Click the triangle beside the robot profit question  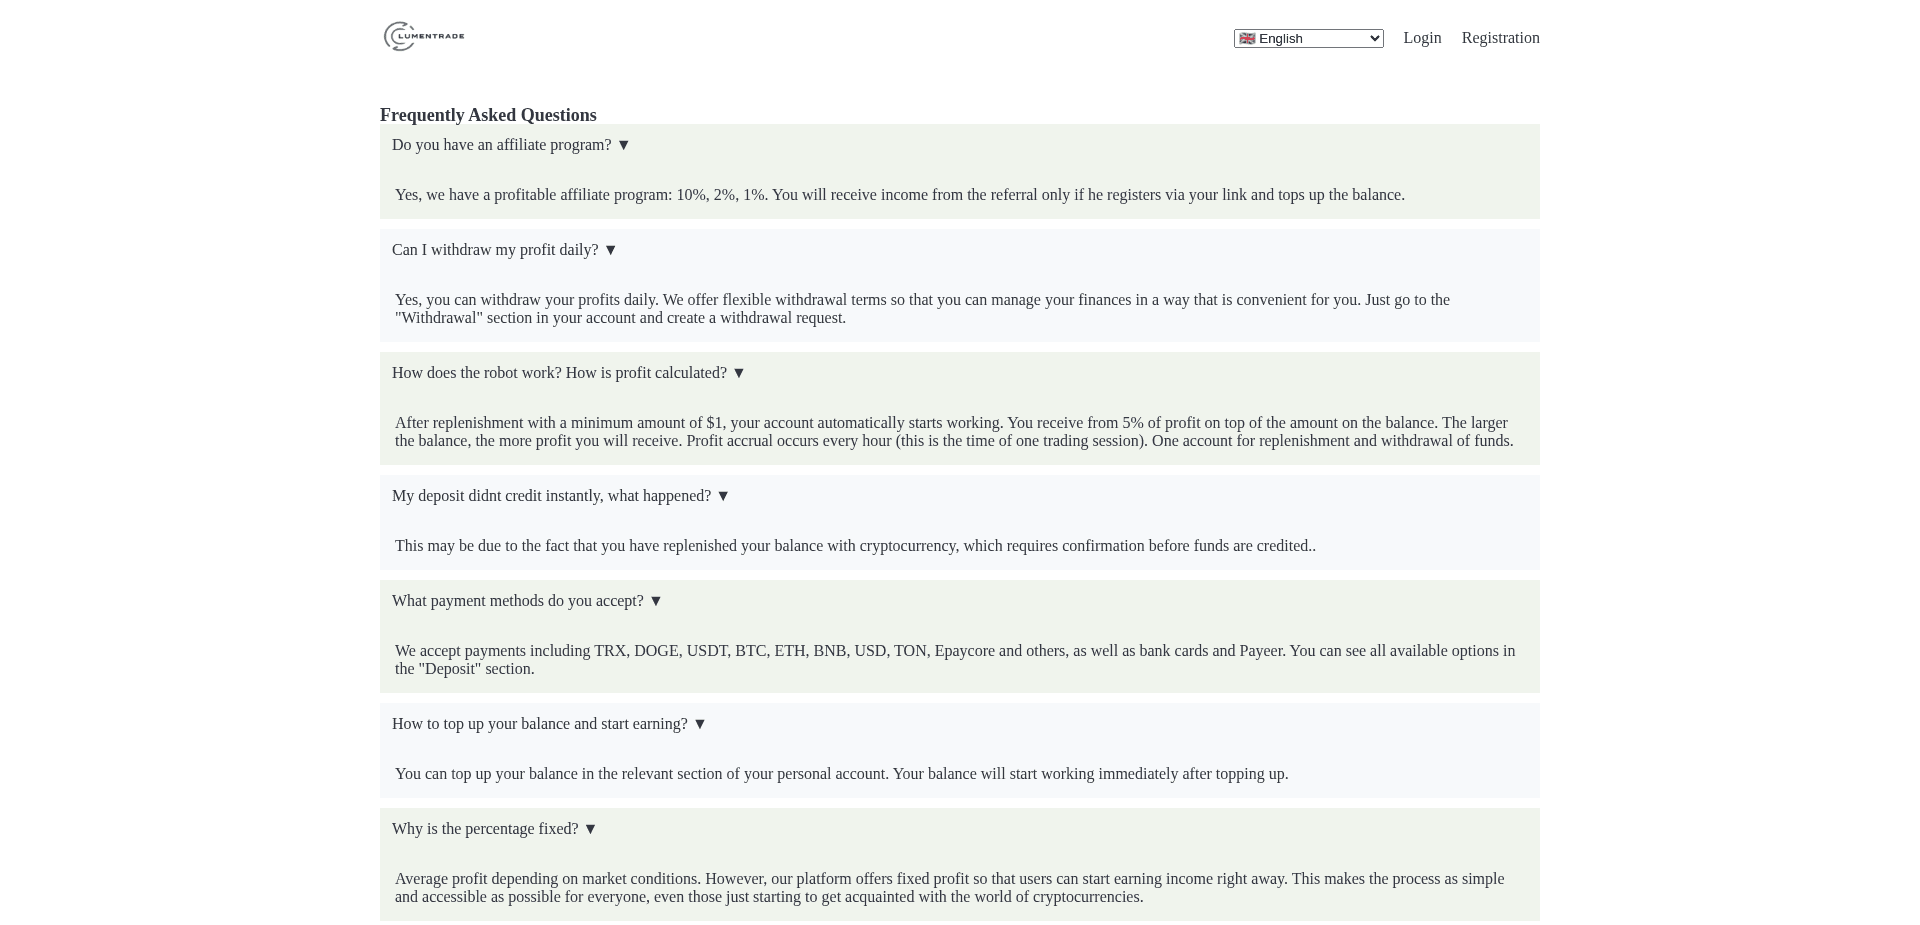click(738, 373)
